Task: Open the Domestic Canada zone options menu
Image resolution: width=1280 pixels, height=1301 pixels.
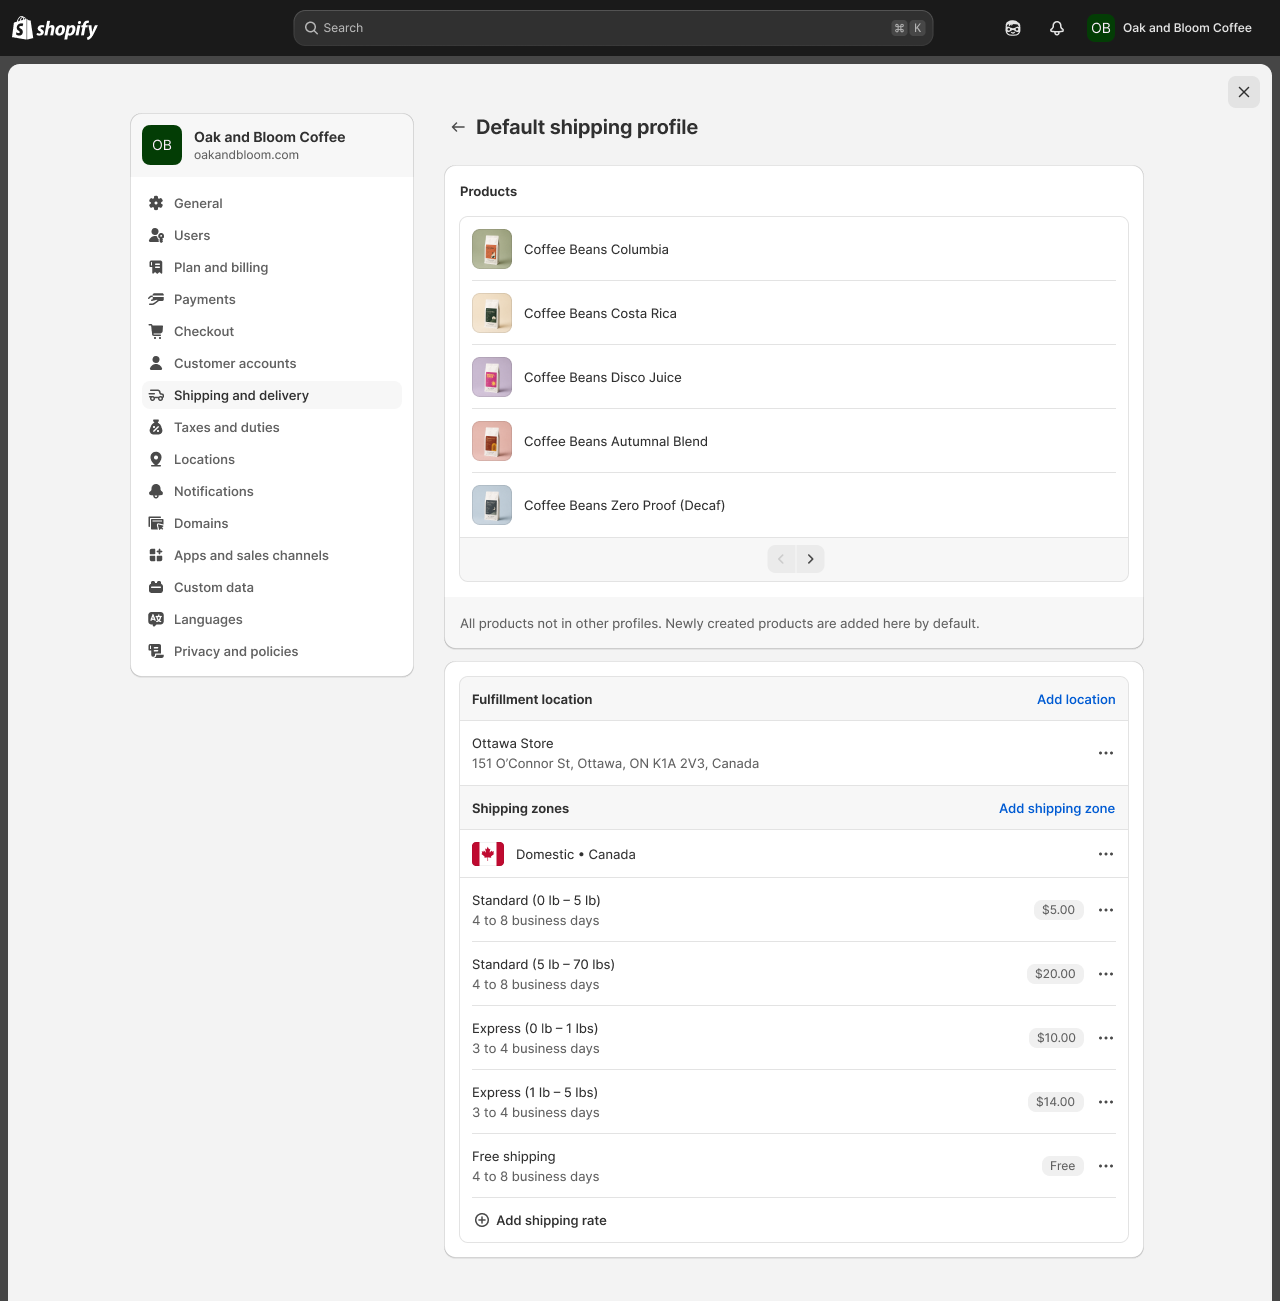Action: [x=1106, y=854]
